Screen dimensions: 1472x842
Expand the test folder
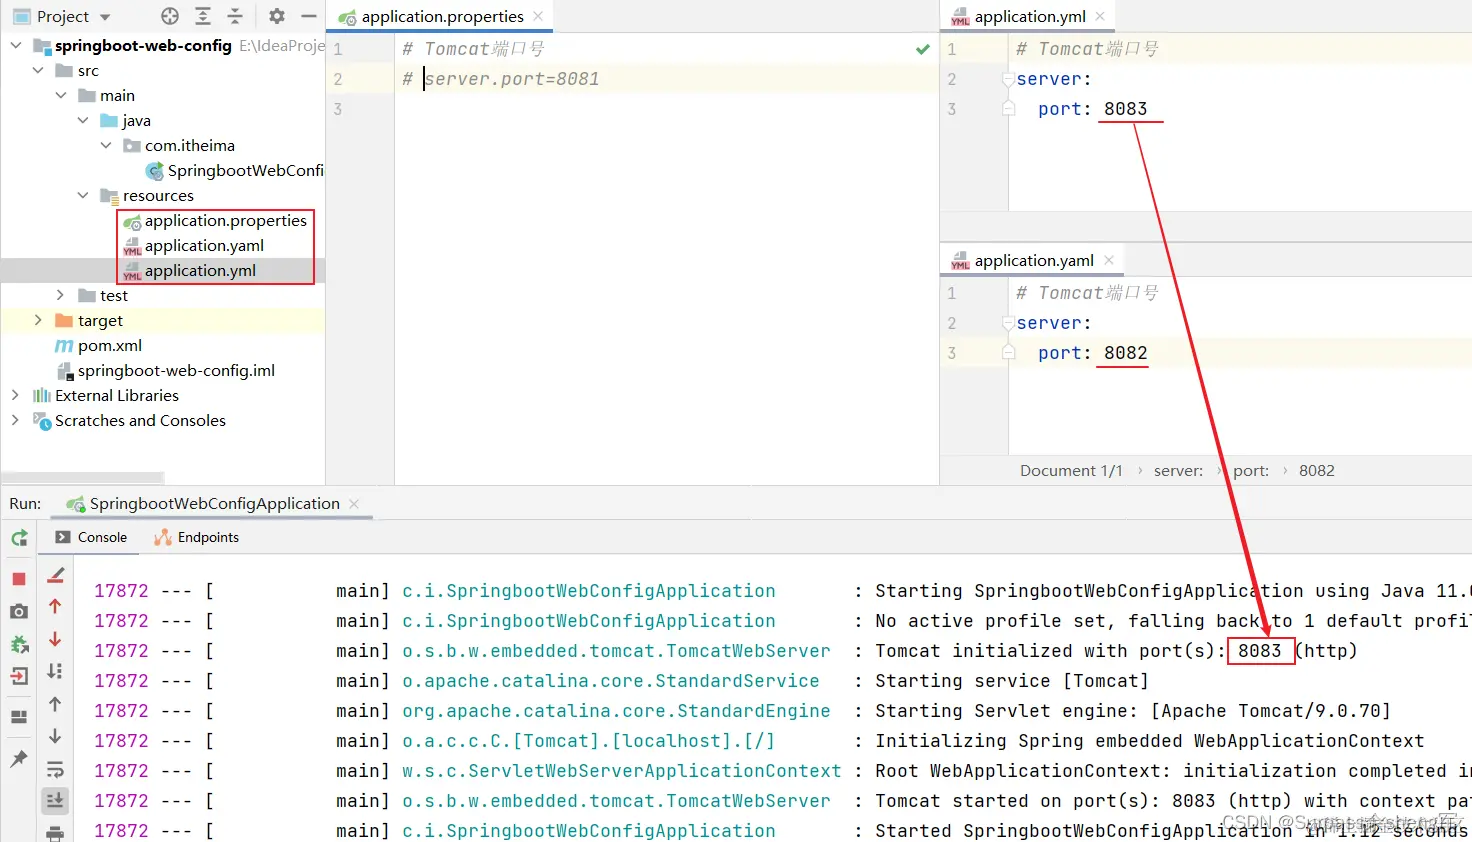[61, 295]
